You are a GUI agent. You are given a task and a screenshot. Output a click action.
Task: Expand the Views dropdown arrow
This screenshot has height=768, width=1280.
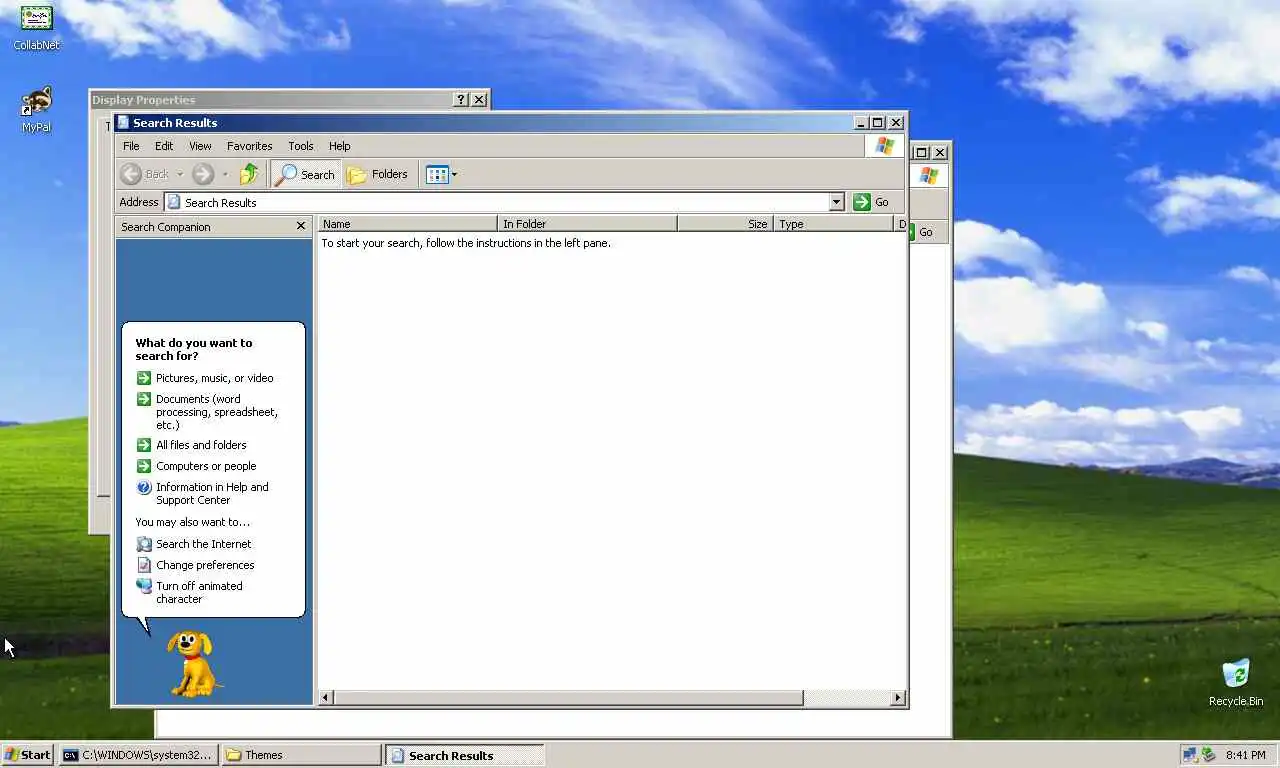pos(454,174)
